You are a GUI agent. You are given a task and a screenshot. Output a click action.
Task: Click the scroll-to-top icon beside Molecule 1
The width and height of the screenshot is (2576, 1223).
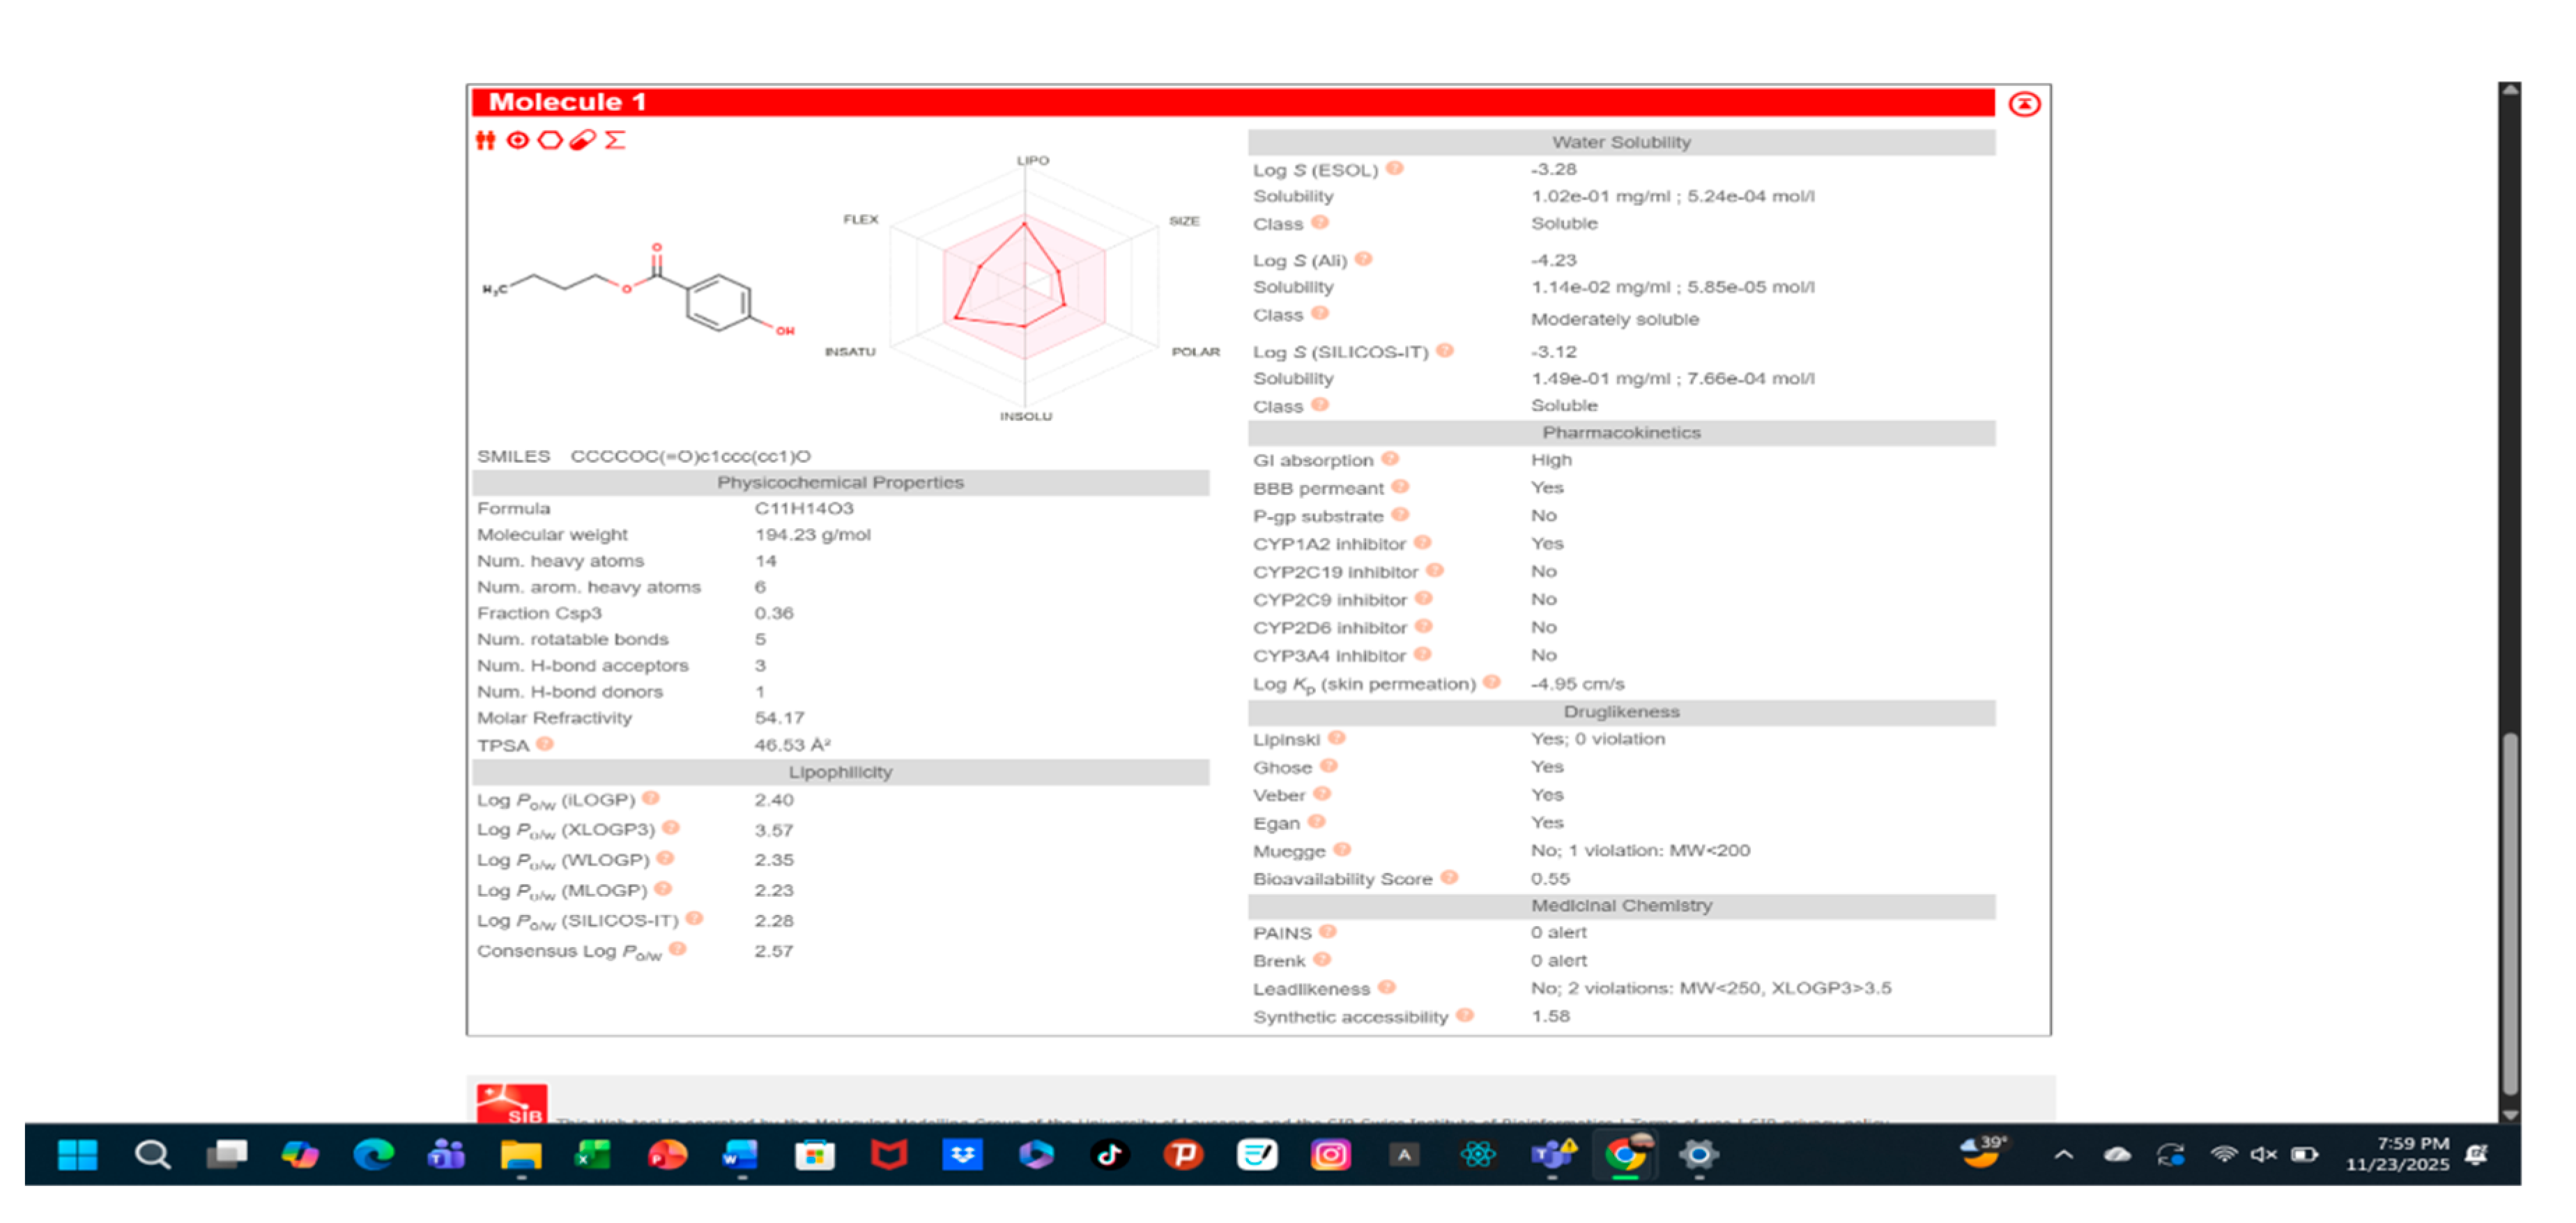tap(2024, 103)
